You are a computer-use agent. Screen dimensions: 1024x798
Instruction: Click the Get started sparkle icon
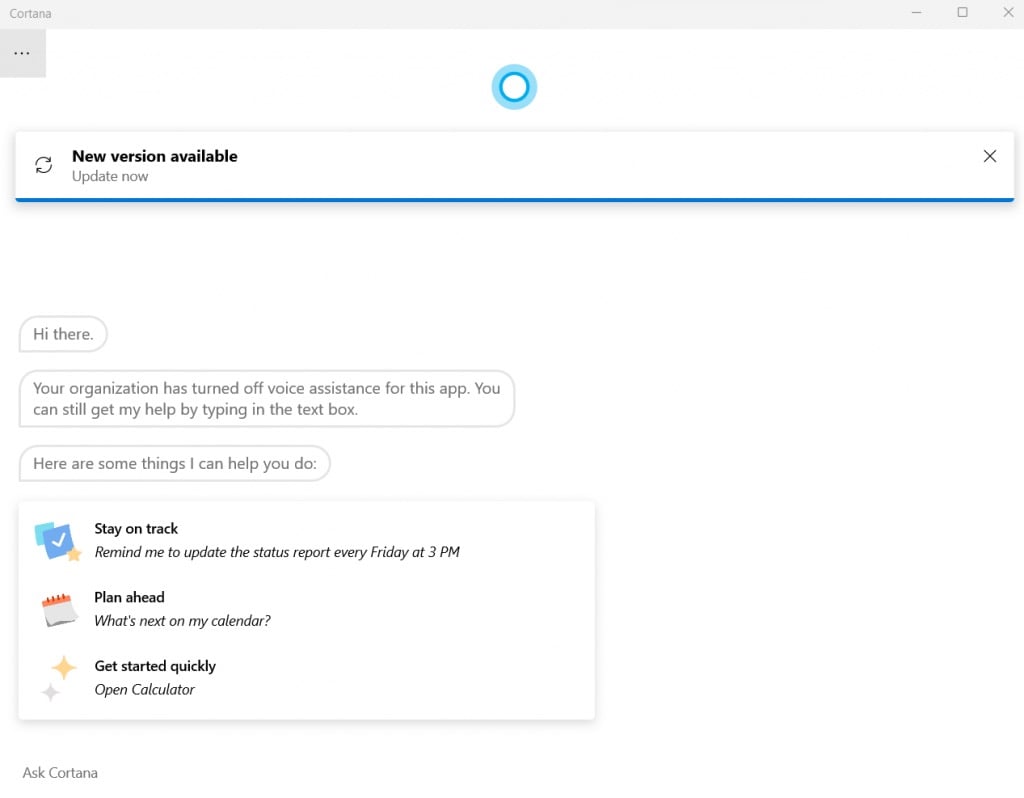pyautogui.click(x=58, y=677)
